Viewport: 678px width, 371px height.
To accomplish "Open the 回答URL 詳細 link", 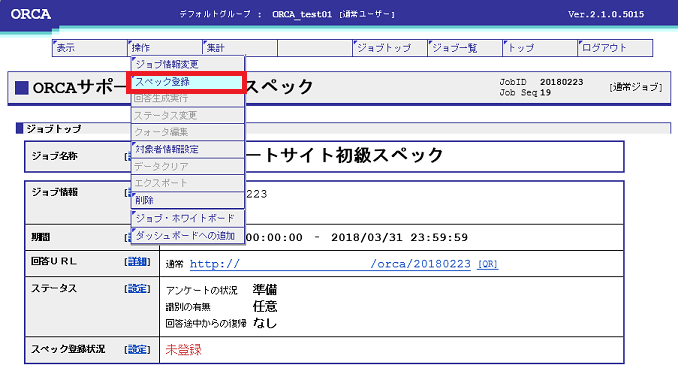I will coord(137,262).
